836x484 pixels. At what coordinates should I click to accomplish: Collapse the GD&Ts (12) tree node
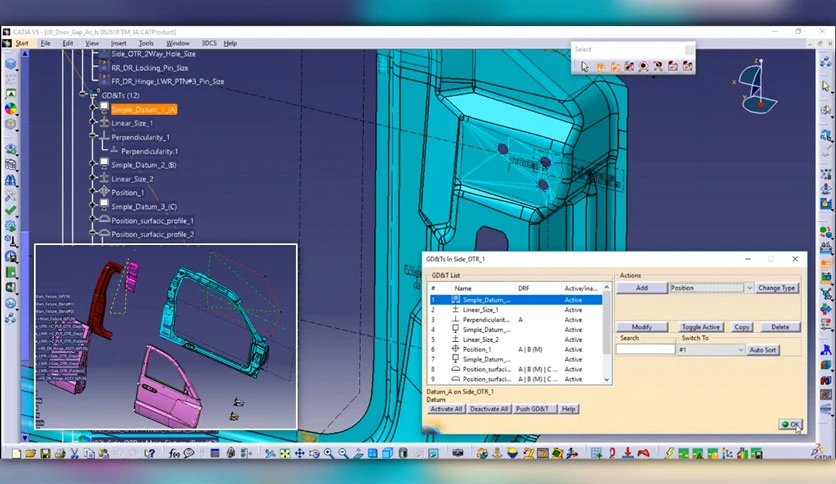pyautogui.click(x=83, y=95)
